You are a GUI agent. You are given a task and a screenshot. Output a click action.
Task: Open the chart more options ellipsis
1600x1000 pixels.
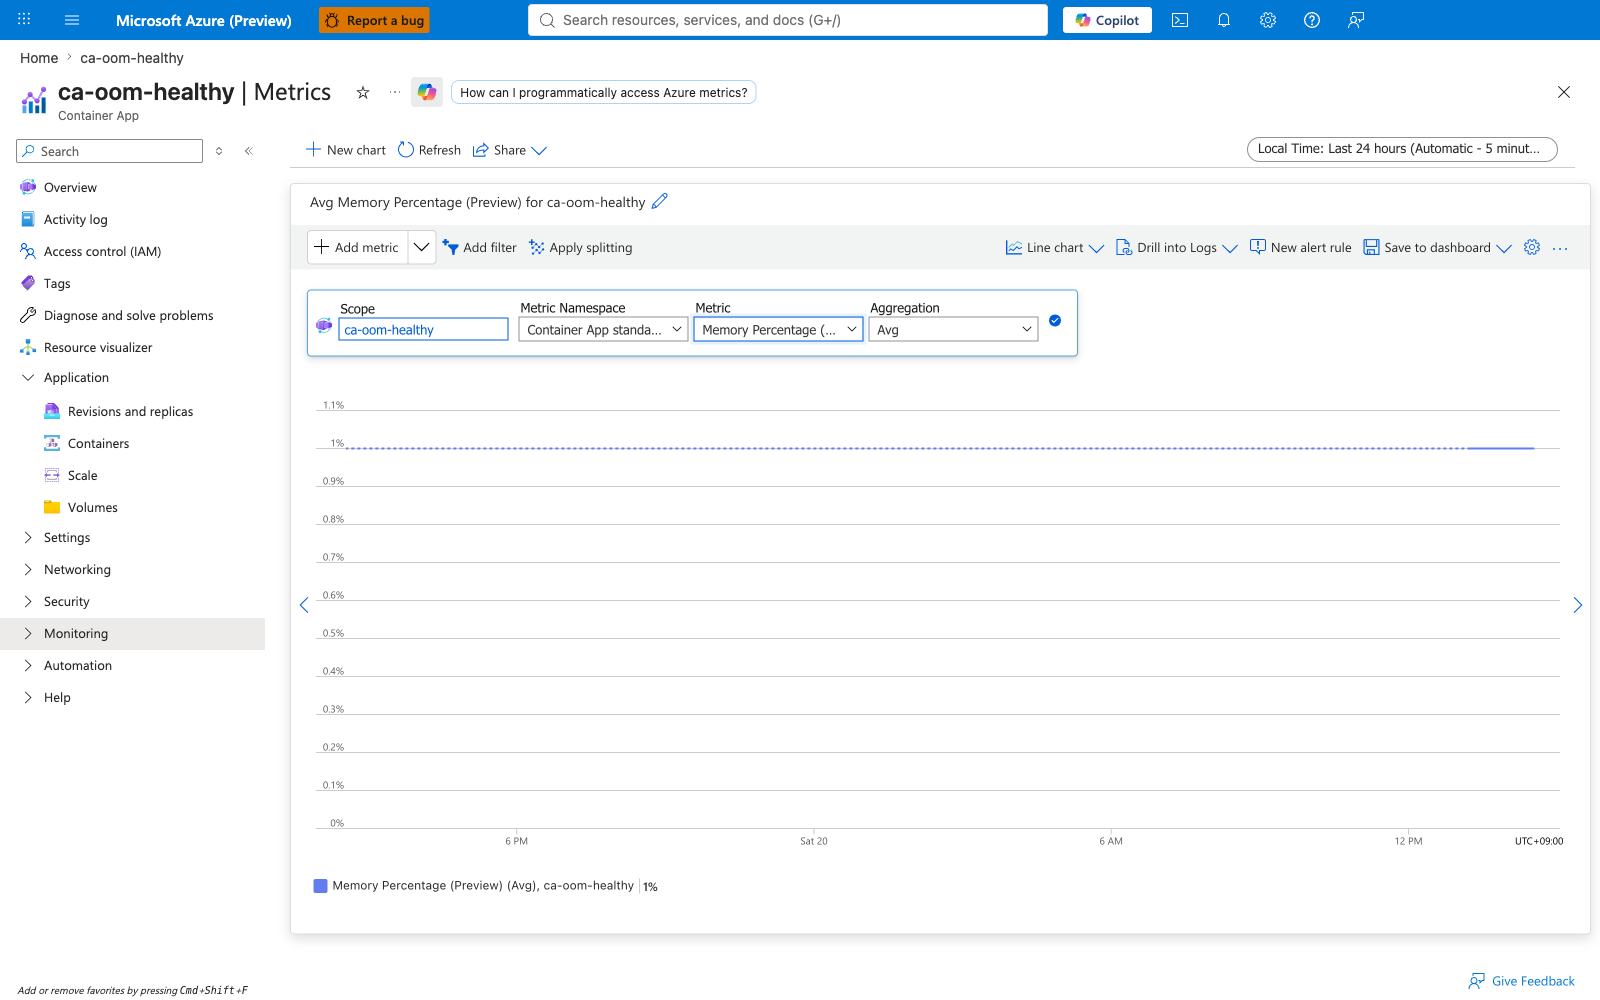(1560, 248)
